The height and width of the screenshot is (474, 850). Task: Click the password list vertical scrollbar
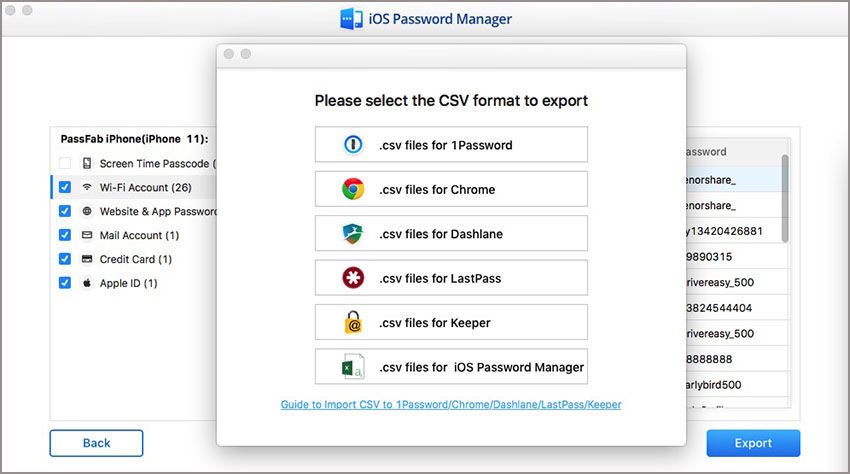click(x=785, y=200)
